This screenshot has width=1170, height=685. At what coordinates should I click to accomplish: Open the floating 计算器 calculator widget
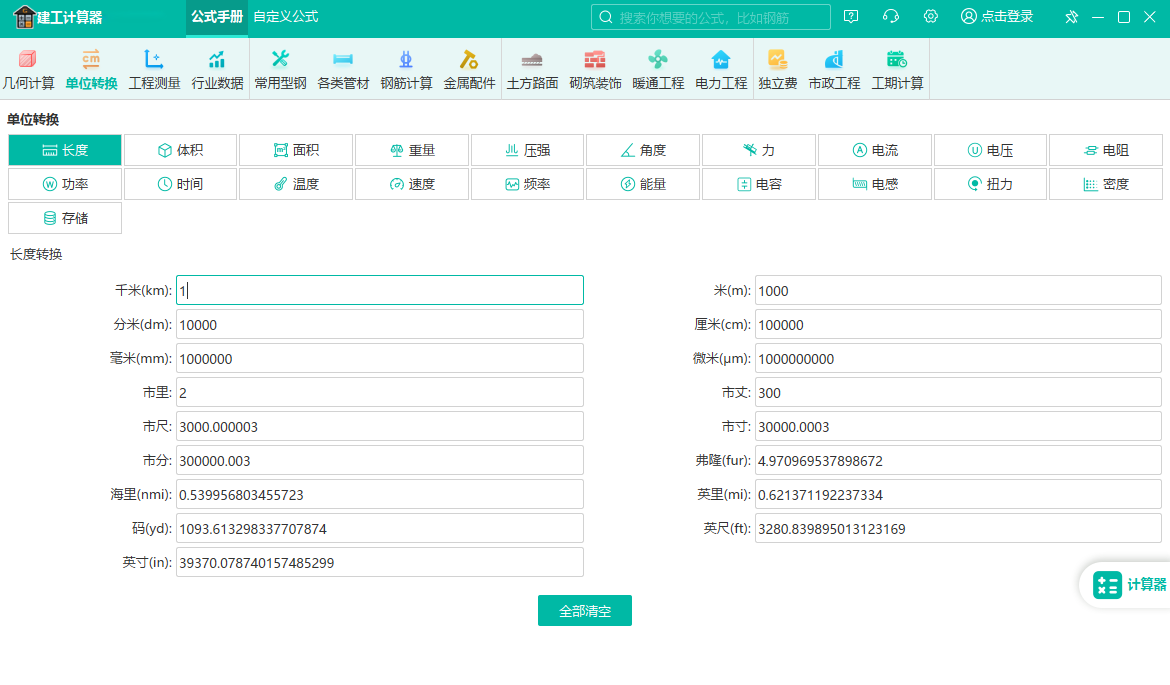pyautogui.click(x=1128, y=585)
